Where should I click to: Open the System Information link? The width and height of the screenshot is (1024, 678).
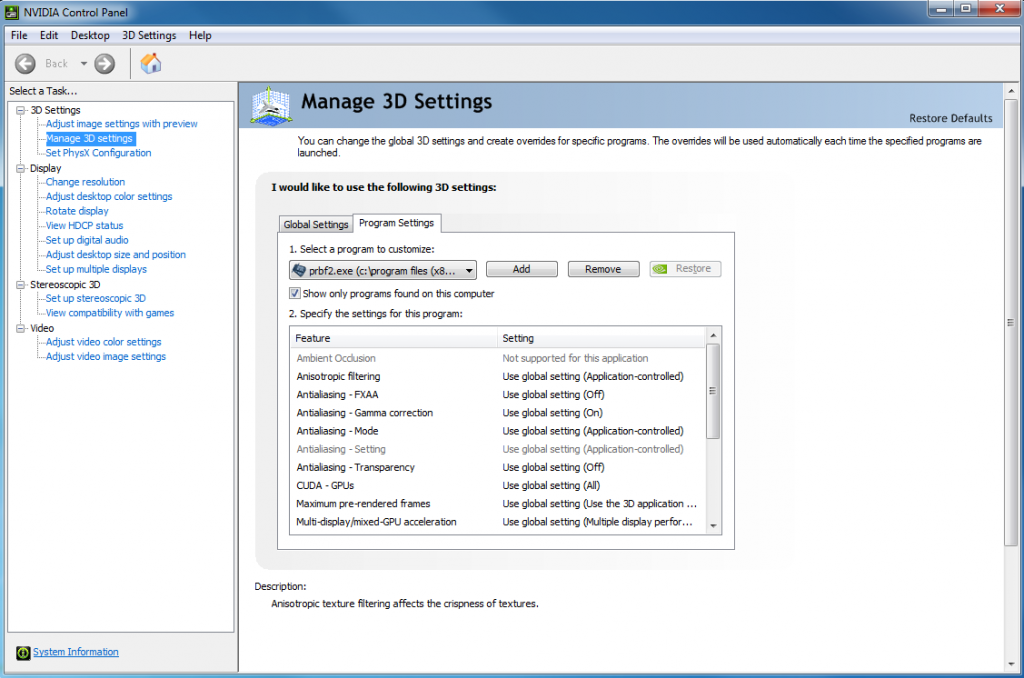[76, 652]
